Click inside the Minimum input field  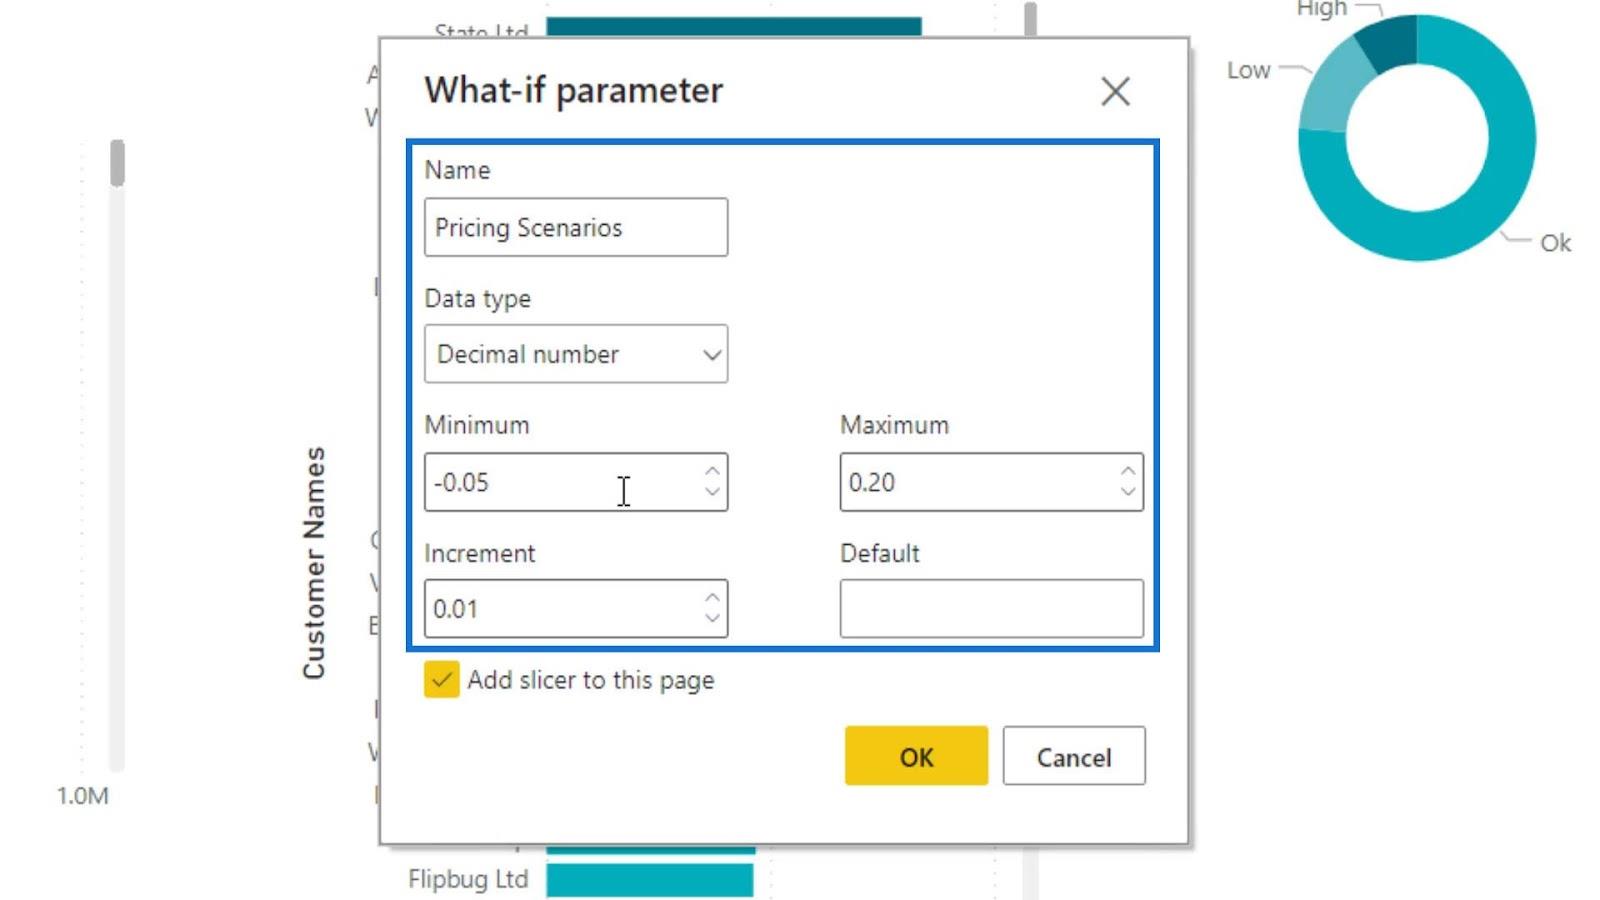[x=563, y=482]
